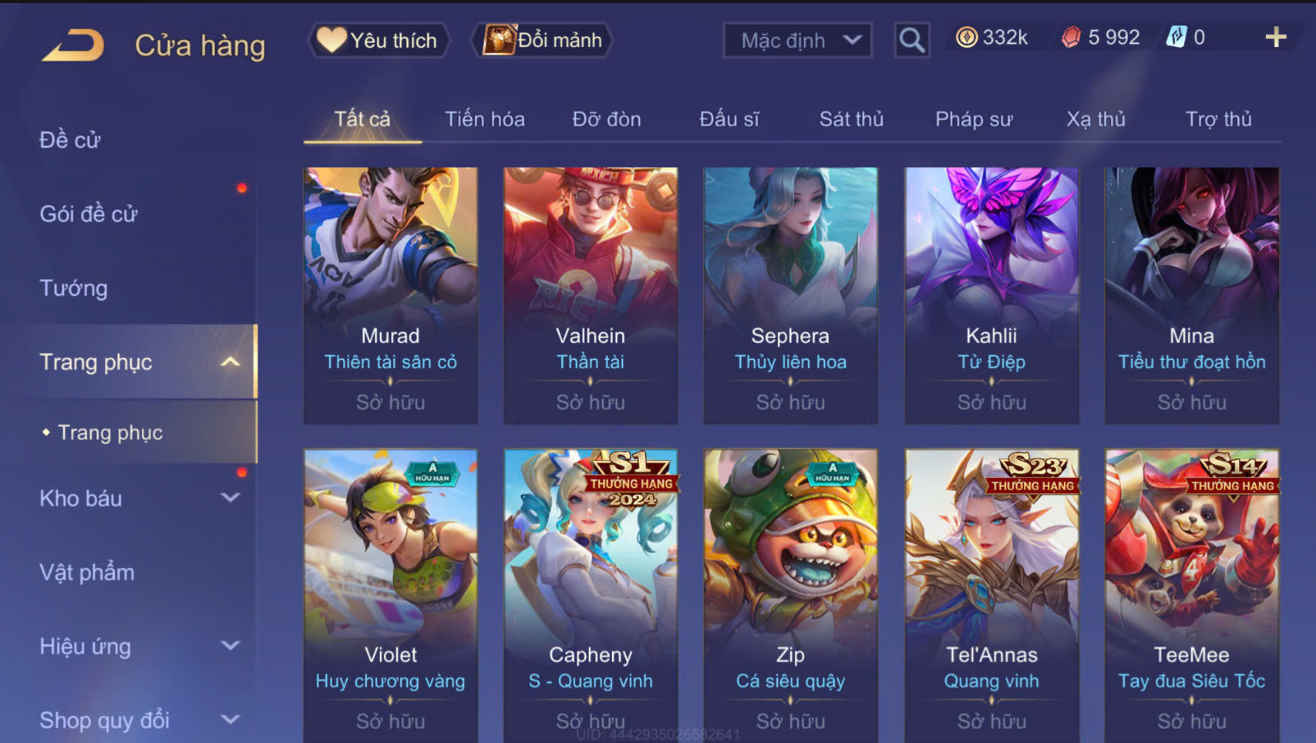Switch to the Pháp sư tab

[x=974, y=119]
